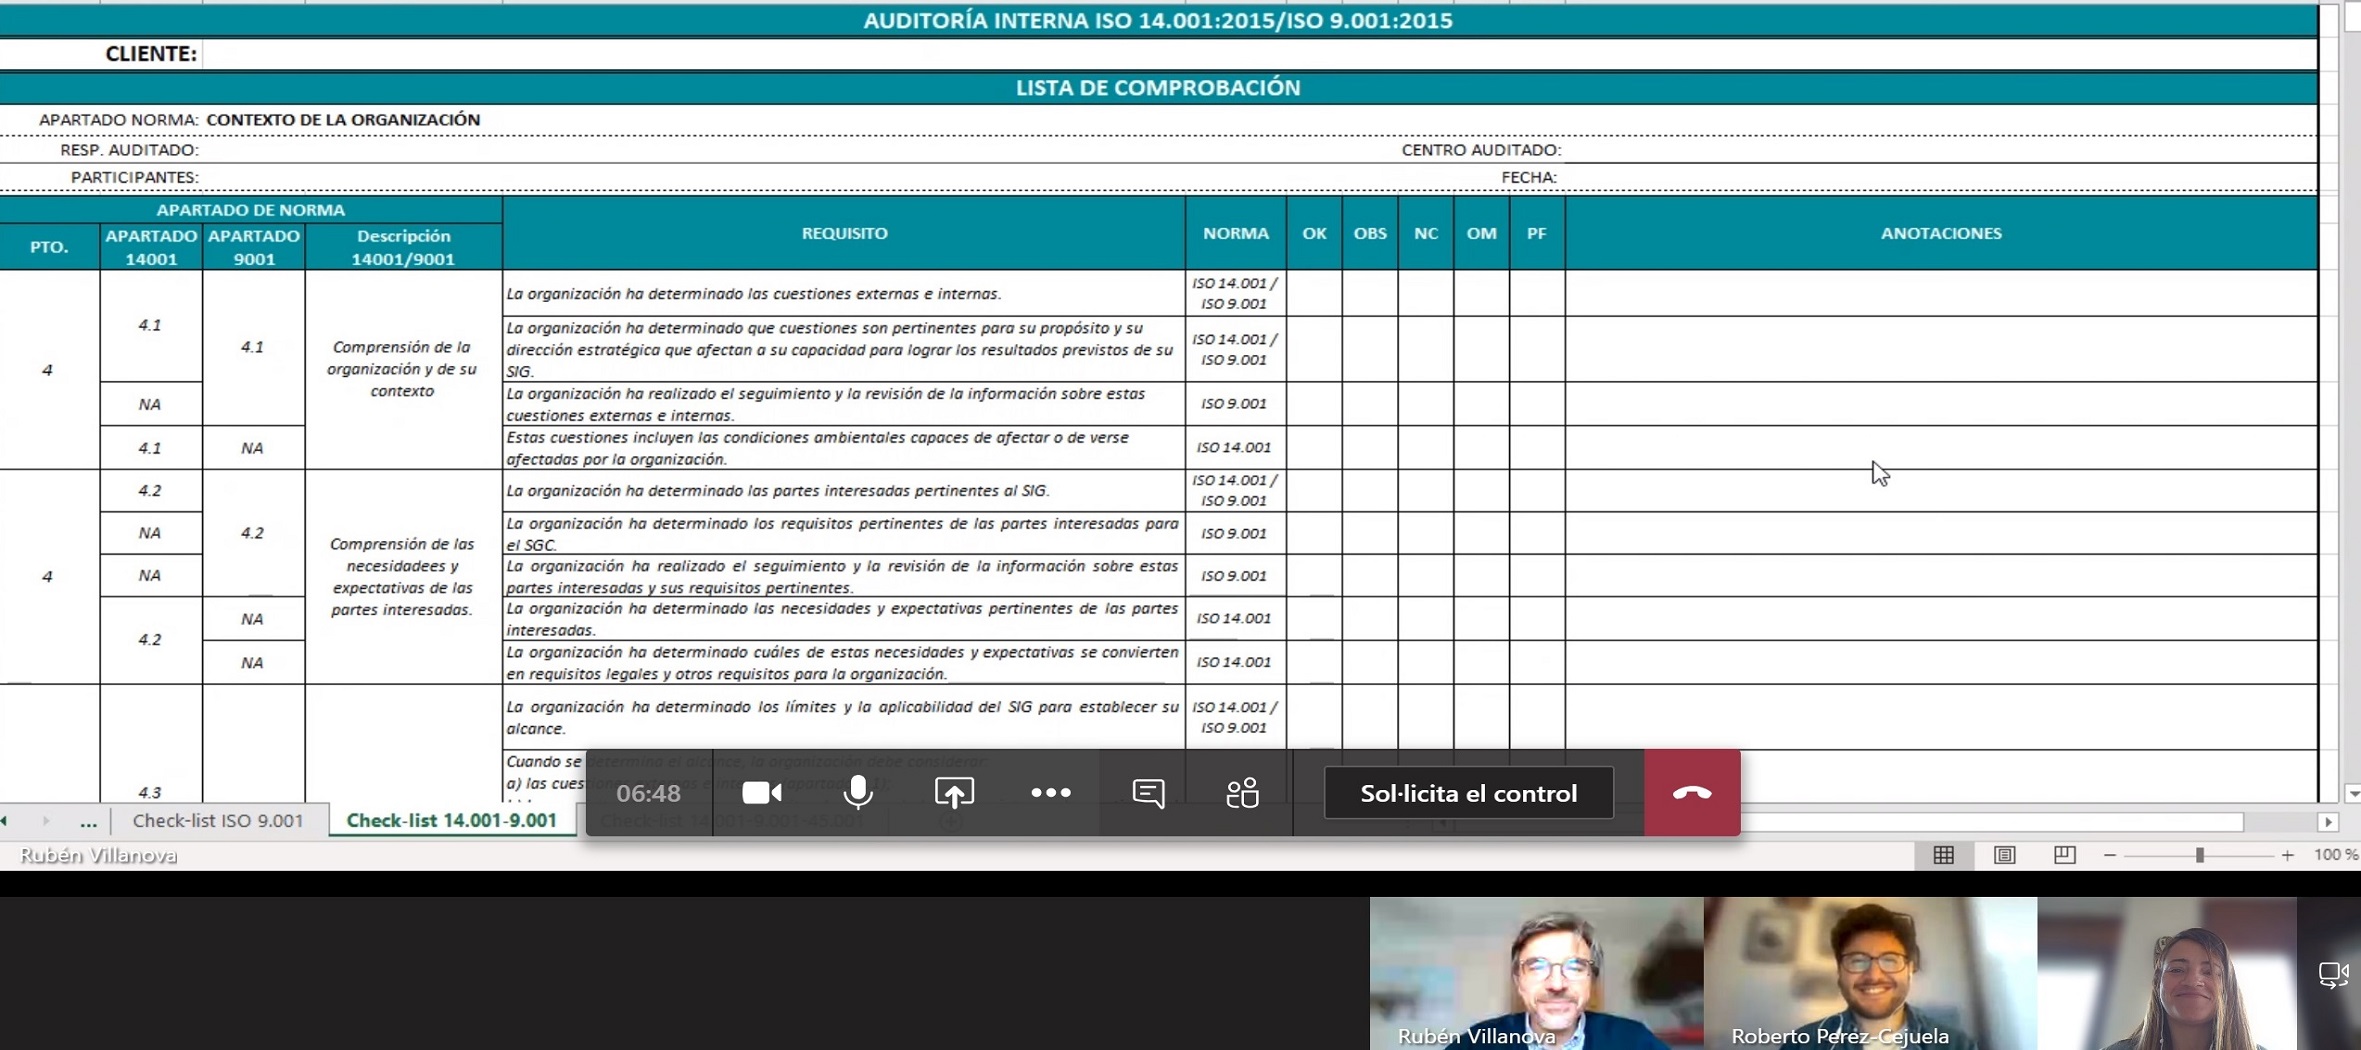Select the ANOTACIONES column header

(1941, 233)
